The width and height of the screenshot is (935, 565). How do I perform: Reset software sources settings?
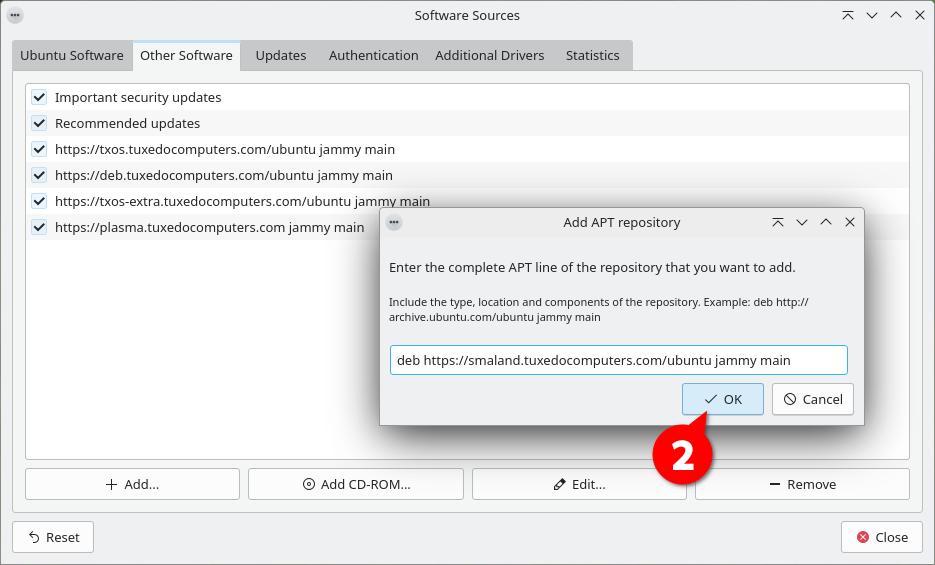[53, 537]
